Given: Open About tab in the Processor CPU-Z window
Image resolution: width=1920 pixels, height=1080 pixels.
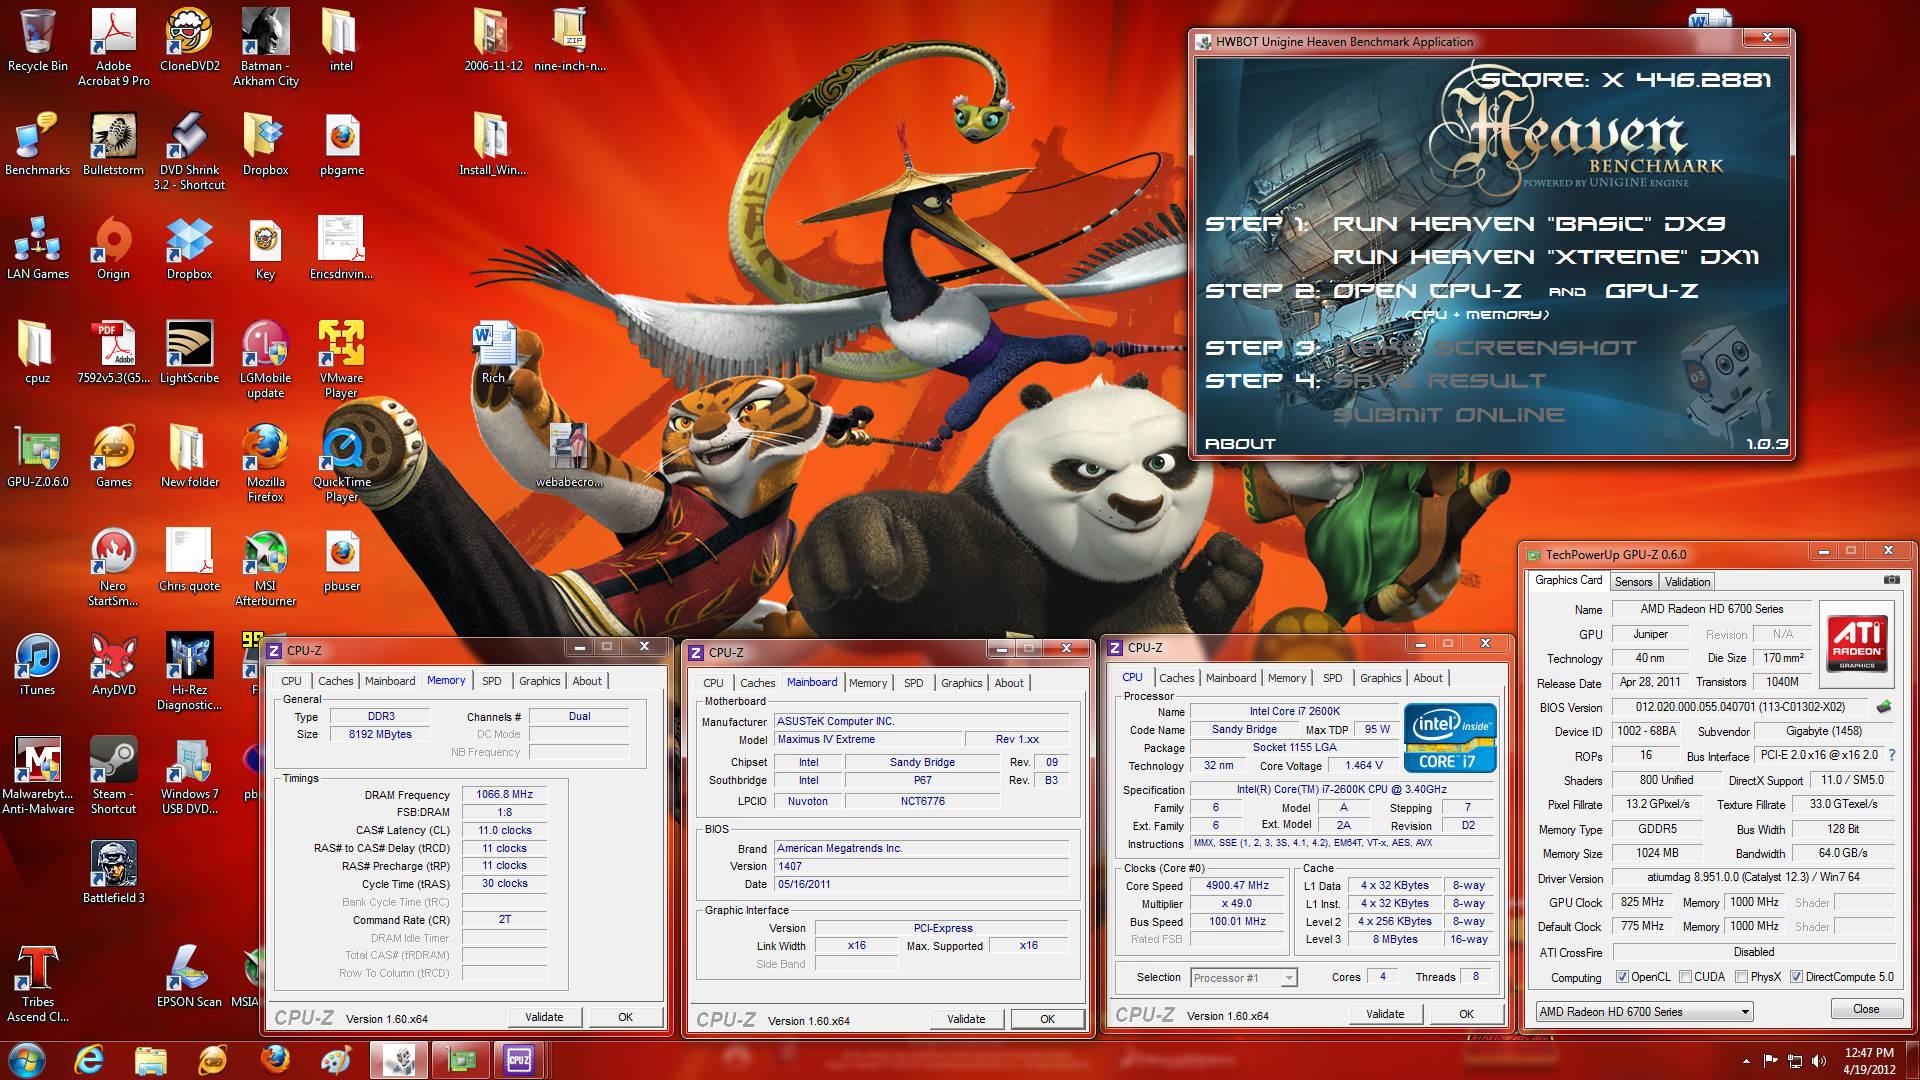Looking at the screenshot, I should pos(1427,677).
